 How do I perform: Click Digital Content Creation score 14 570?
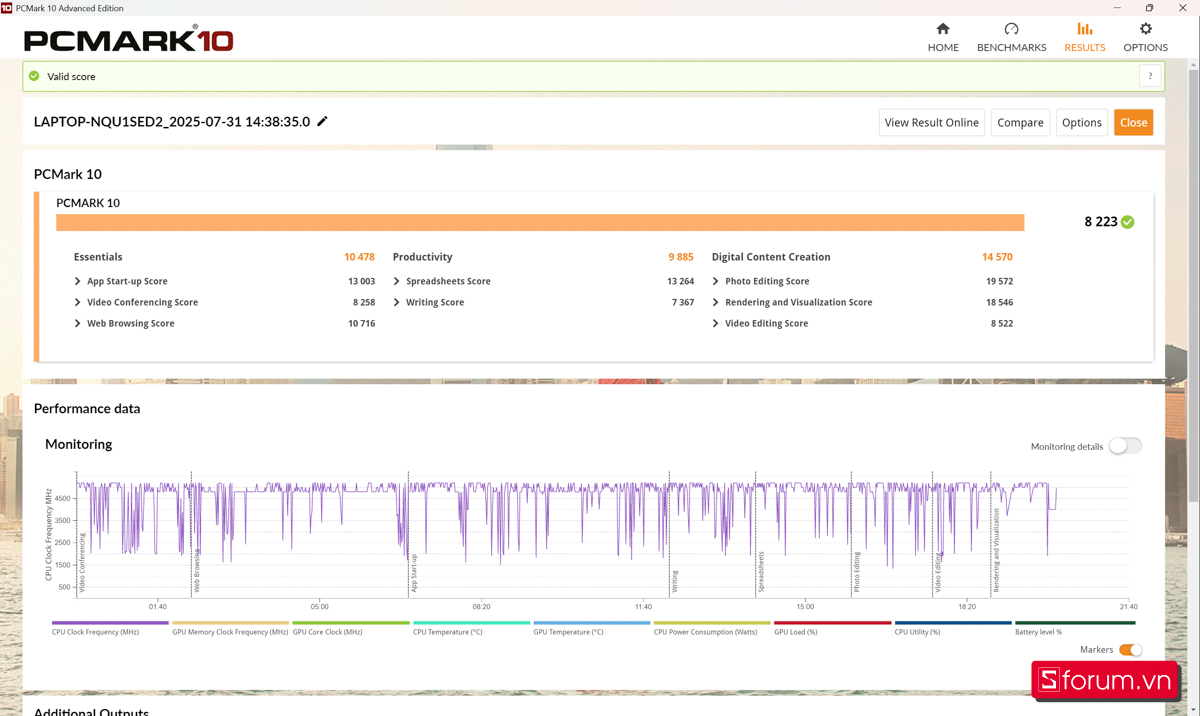pyautogui.click(x=997, y=257)
